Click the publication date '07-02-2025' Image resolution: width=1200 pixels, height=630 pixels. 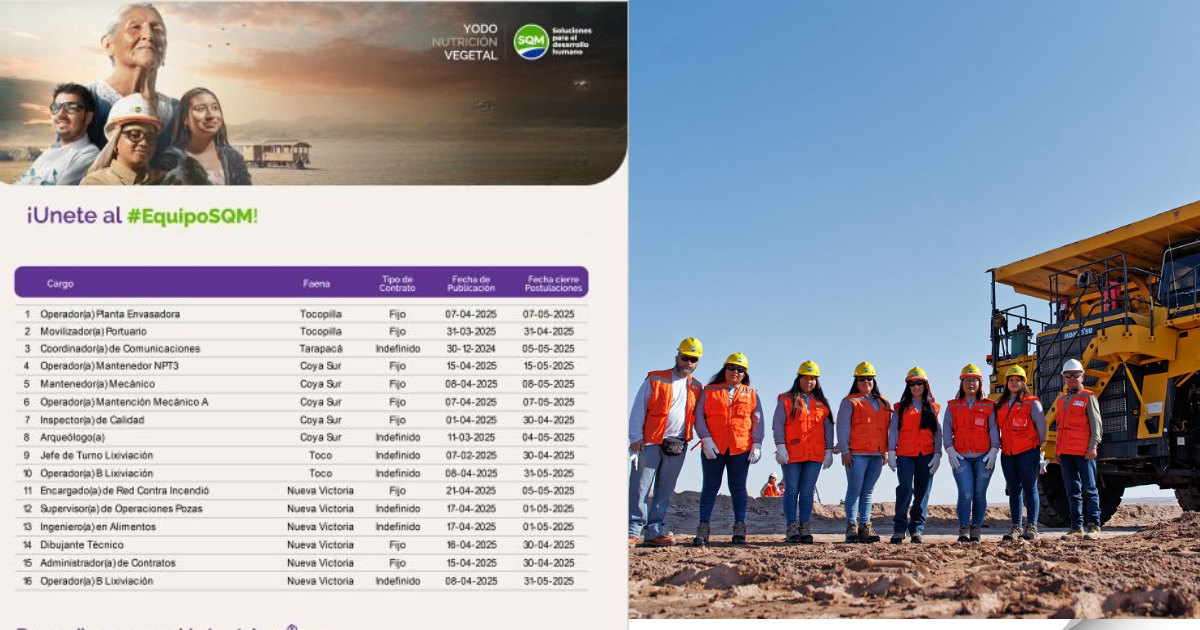coord(471,455)
